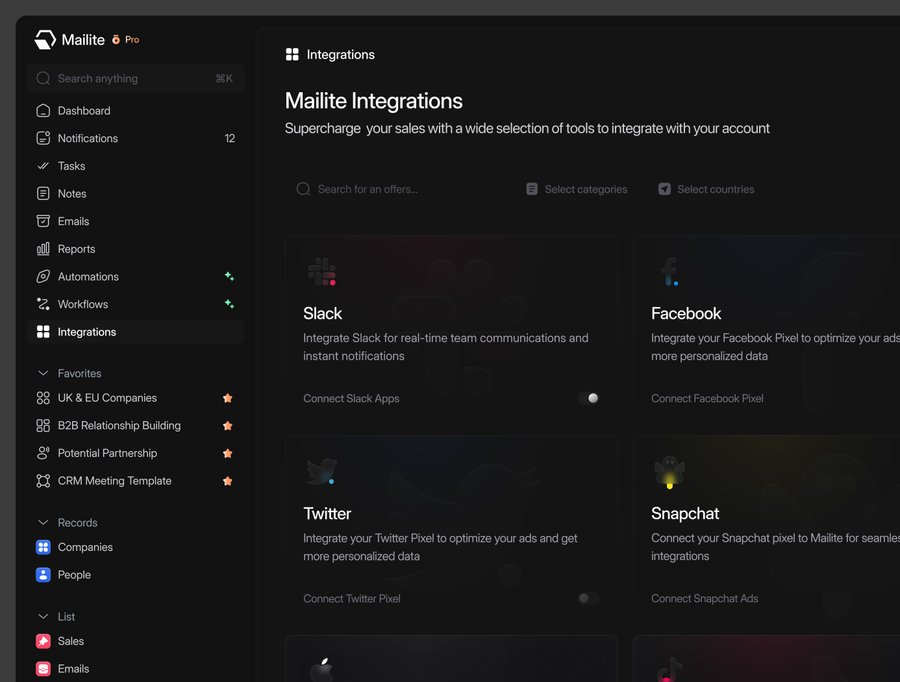Viewport: 900px width, 682px height.
Task: Collapse the Records section chevron
Action: (x=43, y=522)
